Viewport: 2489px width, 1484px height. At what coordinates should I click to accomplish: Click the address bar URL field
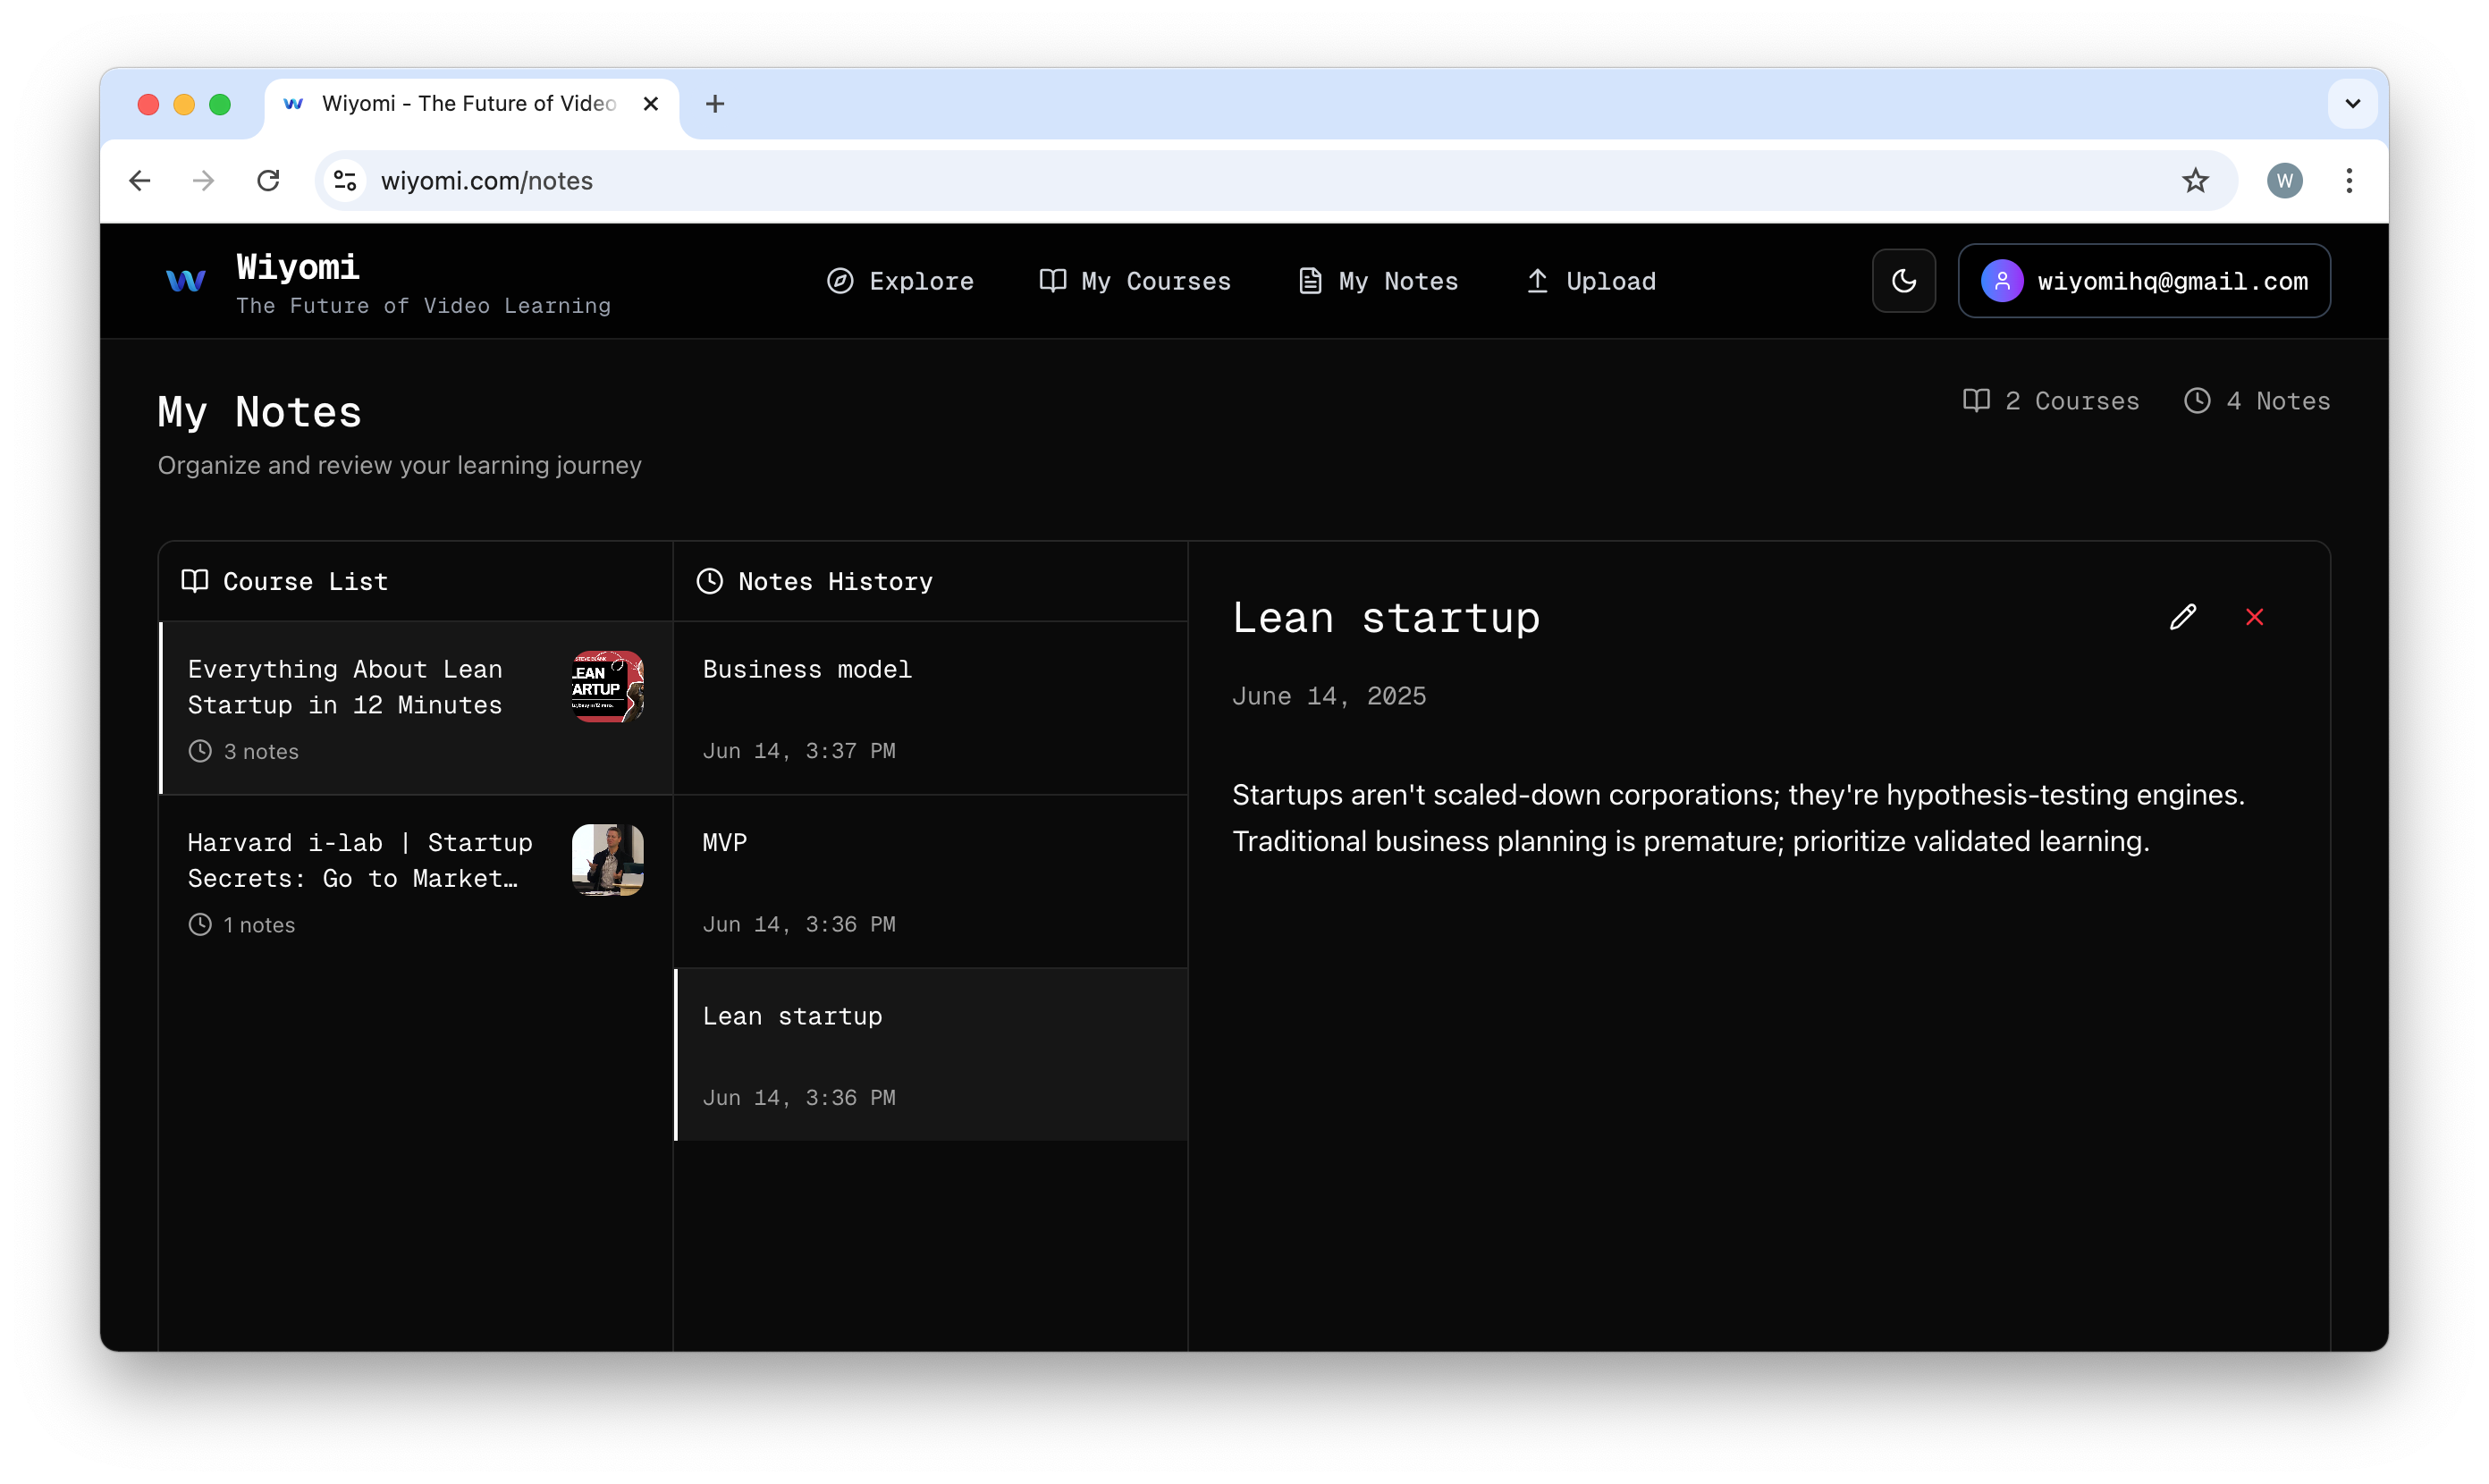click(1200, 181)
